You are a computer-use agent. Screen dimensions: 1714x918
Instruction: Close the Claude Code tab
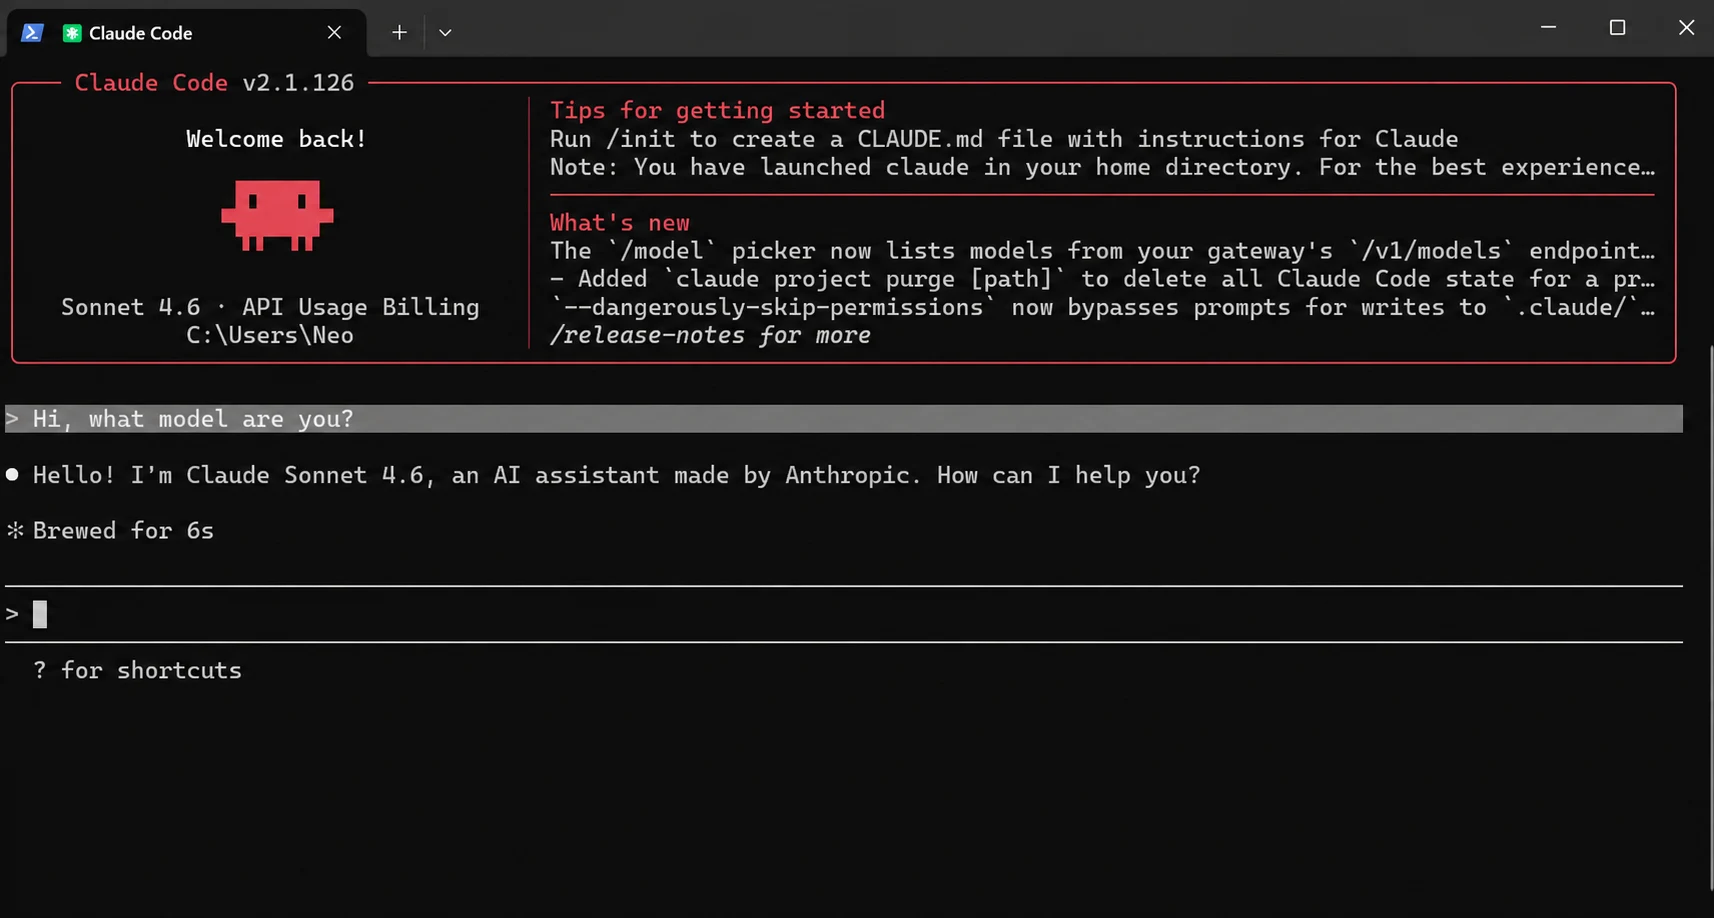point(334,33)
